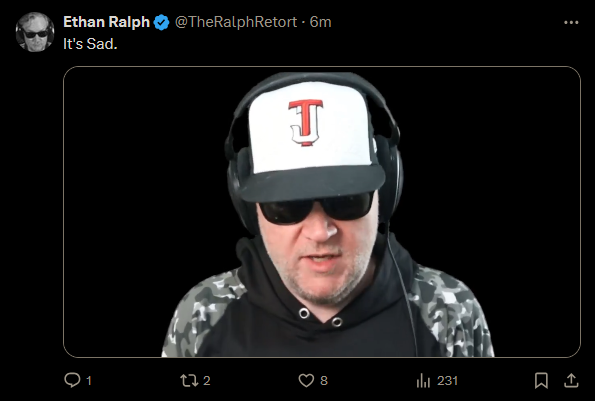The image size is (595, 401).
Task: Open the attached video of man in cap
Action: (x=322, y=212)
